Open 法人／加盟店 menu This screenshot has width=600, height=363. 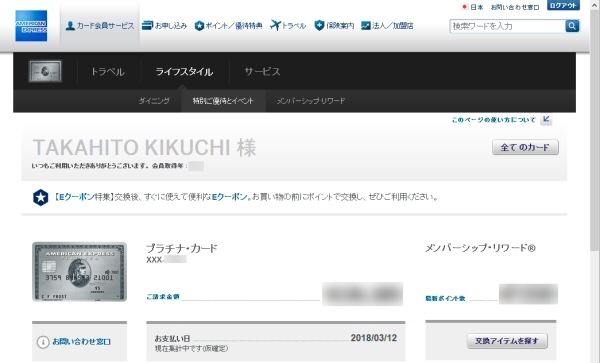(387, 26)
